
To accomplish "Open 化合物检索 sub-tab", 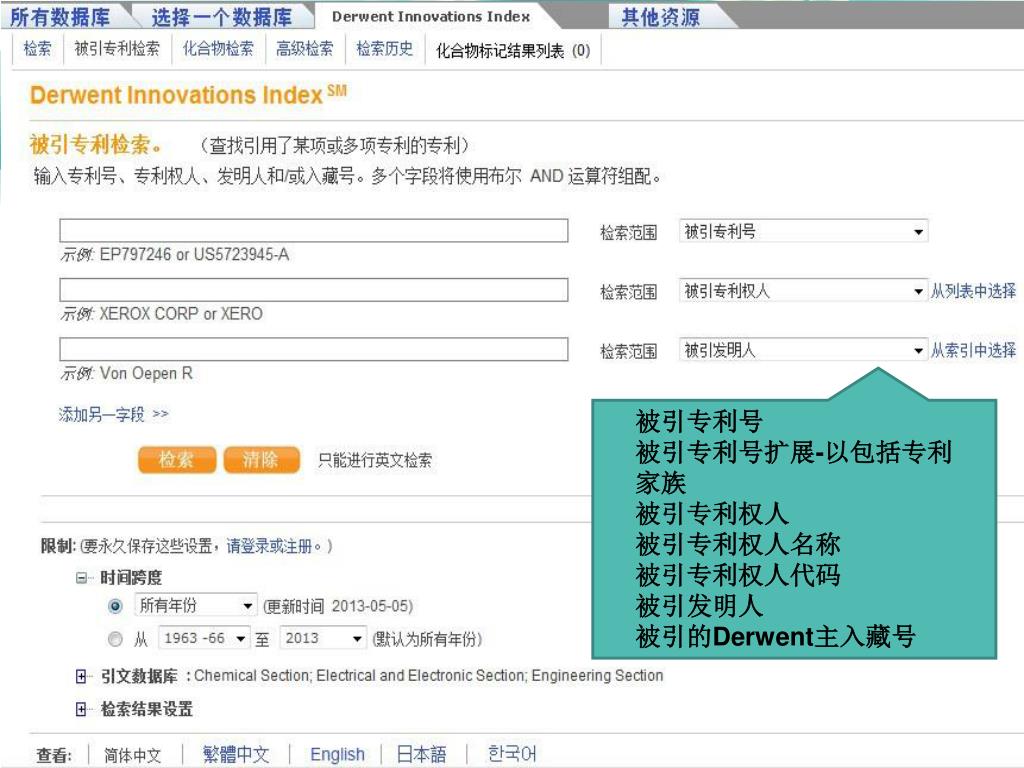I will 218,48.
